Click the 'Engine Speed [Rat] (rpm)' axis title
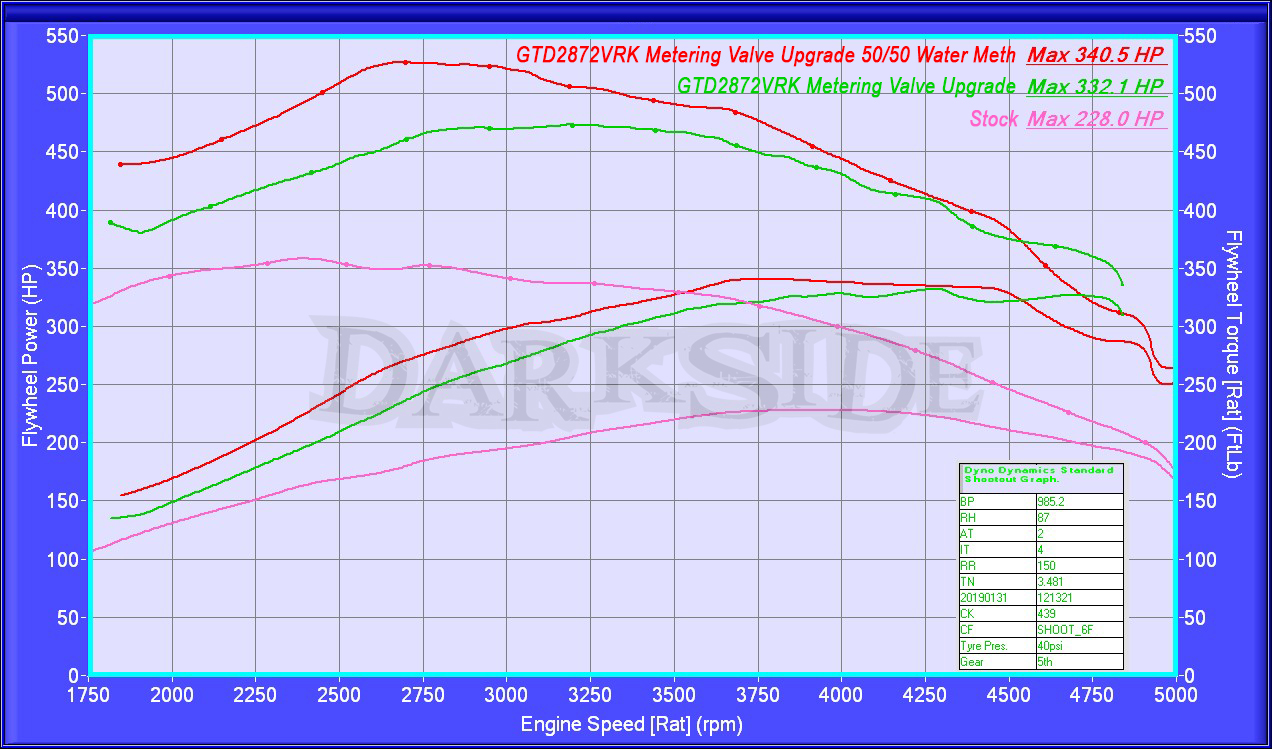 [x=632, y=724]
